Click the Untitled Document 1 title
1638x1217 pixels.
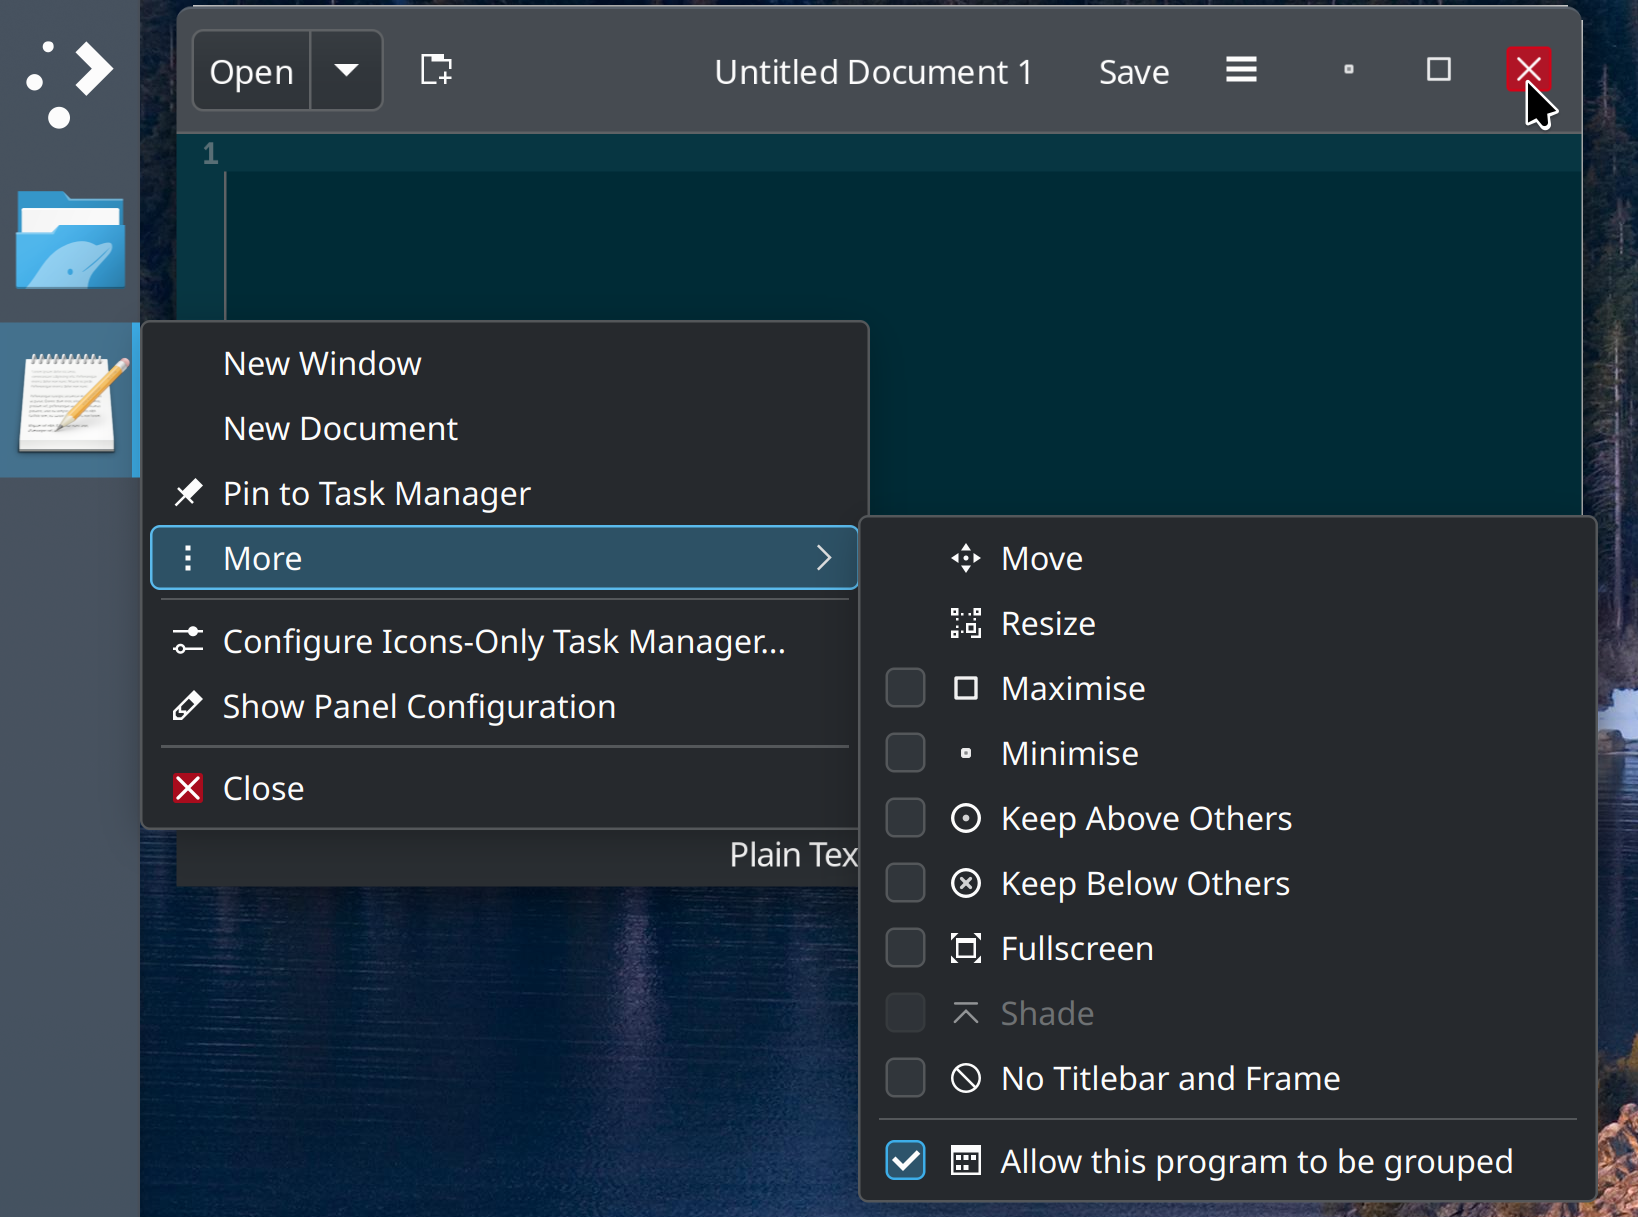tap(873, 72)
